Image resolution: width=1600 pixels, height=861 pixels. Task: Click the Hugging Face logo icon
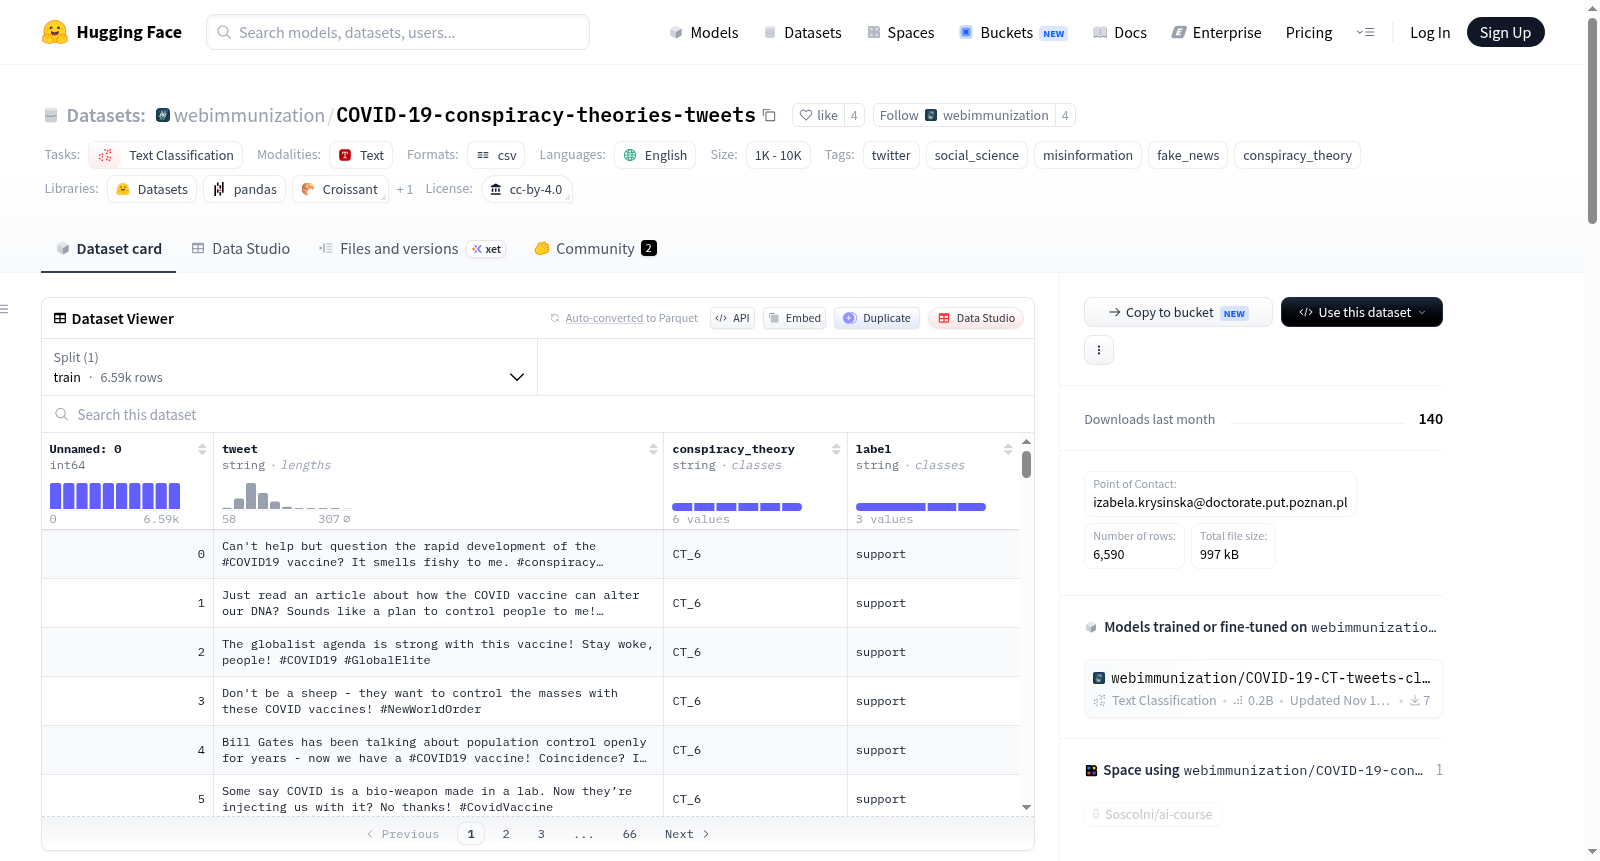coord(55,32)
